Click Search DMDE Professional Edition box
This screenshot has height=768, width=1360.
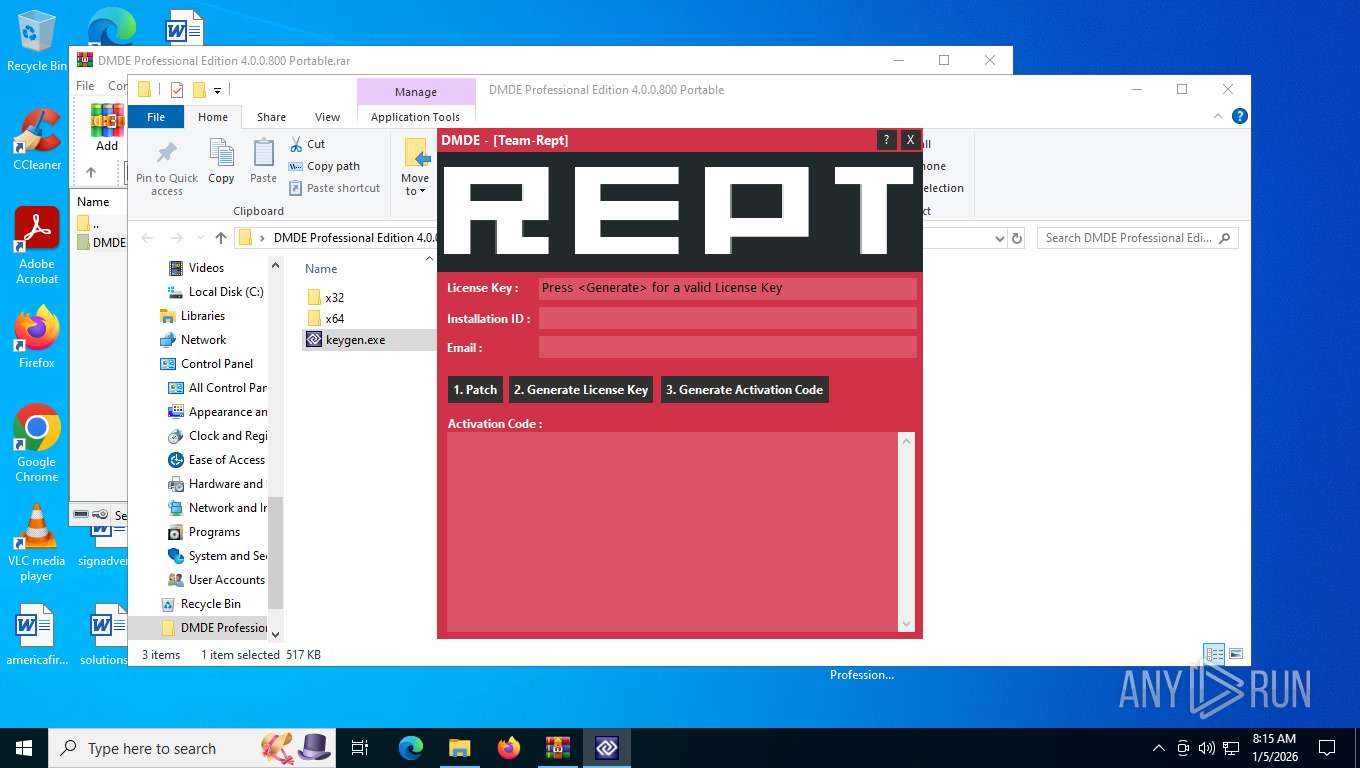tap(1137, 238)
